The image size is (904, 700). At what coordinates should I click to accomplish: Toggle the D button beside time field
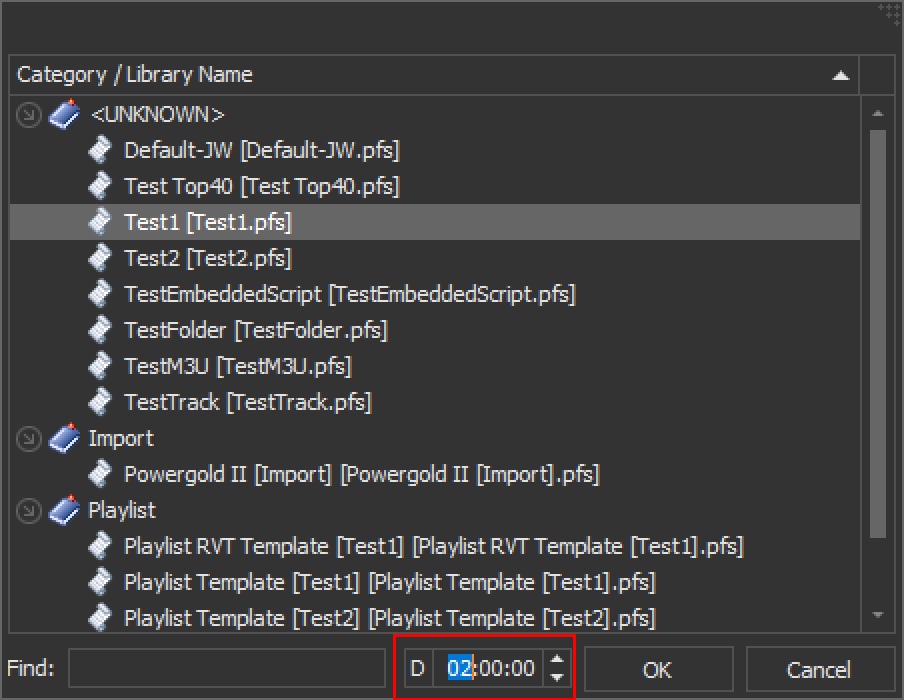(x=418, y=668)
